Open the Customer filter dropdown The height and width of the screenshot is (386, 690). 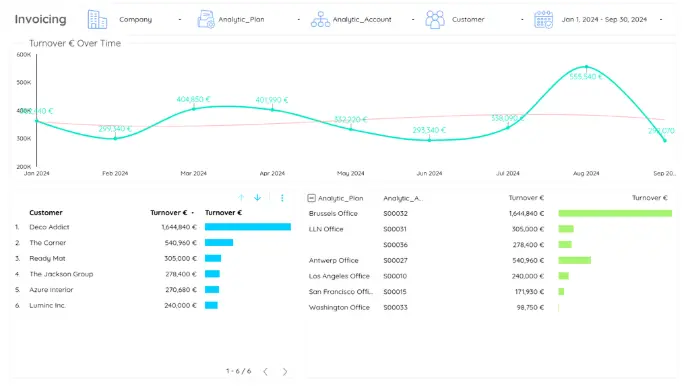point(488,19)
